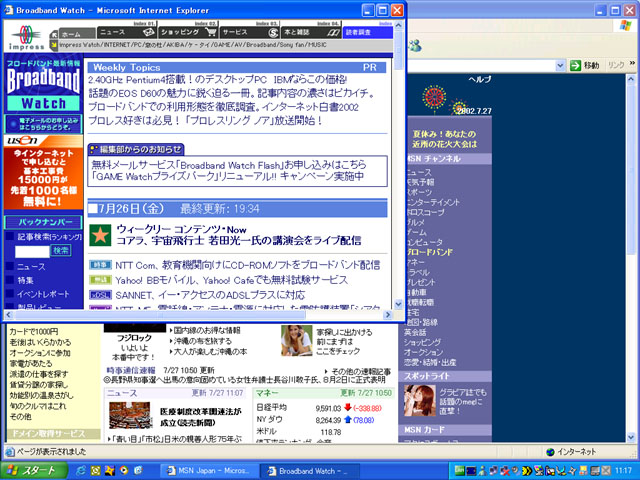Click up arrow of MSN window scrollbar
Image resolution: width=640 pixels, height=480 pixels.
coord(631,79)
